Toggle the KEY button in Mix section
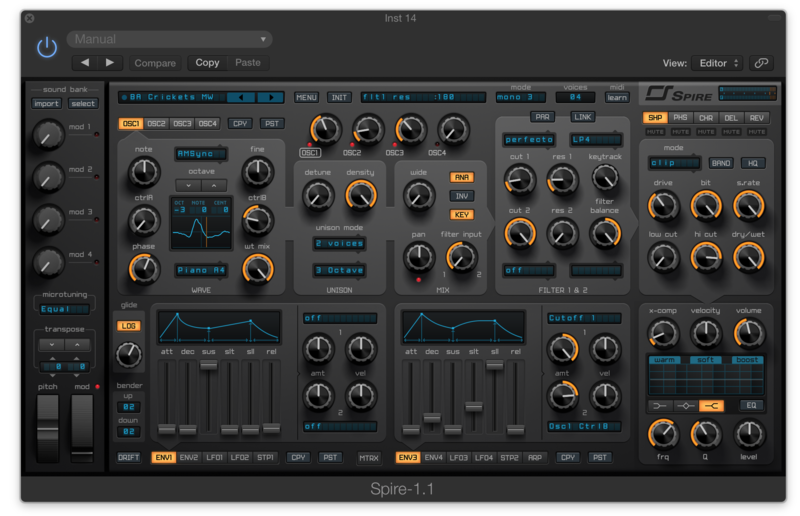The height and width of the screenshot is (516, 800). pos(461,215)
